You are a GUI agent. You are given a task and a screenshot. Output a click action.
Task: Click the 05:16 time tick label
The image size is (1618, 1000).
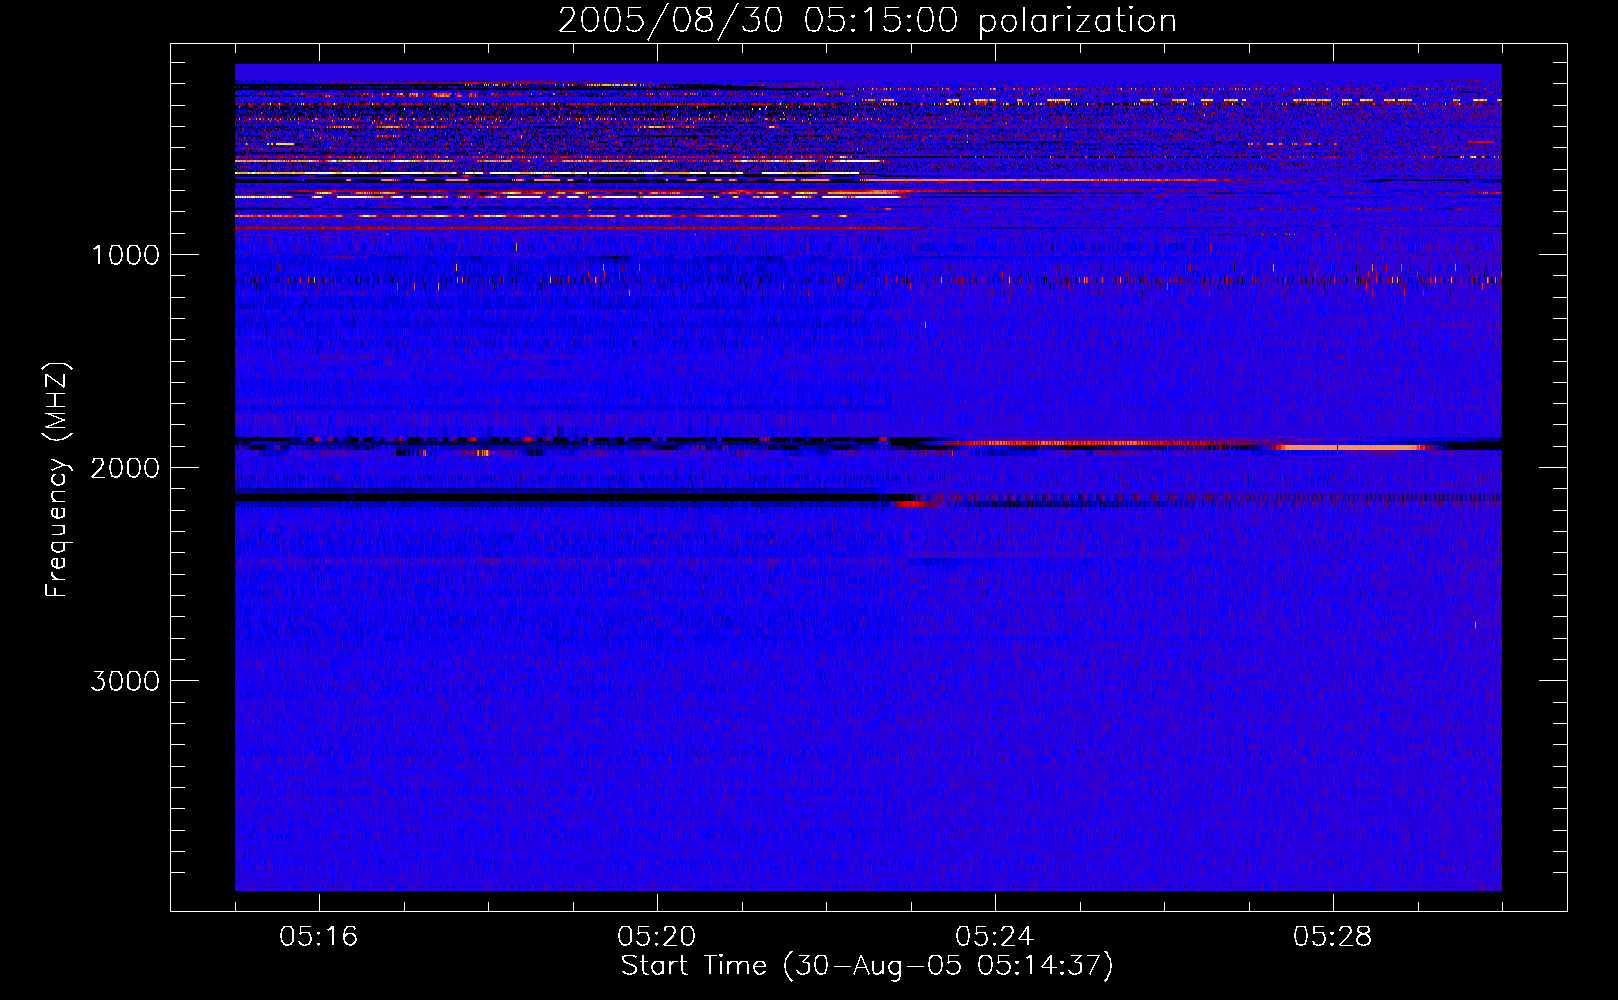(319, 937)
